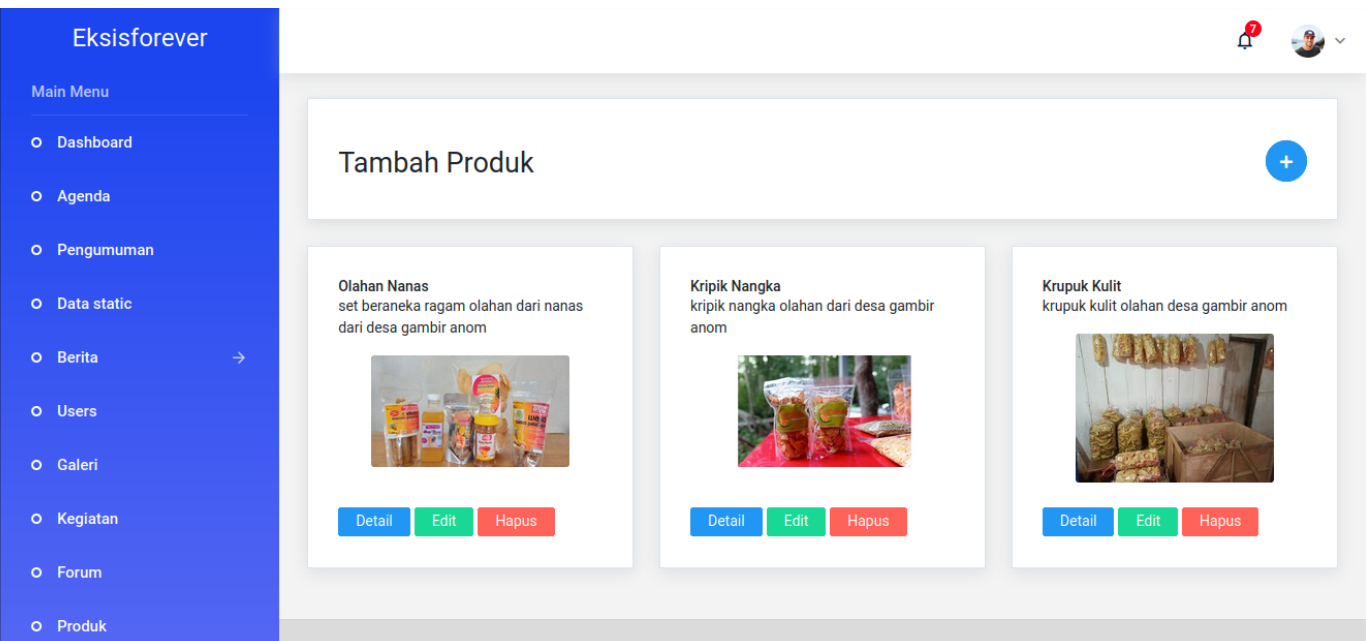
Task: Go to Pengumuman in sidebar
Action: pos(105,250)
